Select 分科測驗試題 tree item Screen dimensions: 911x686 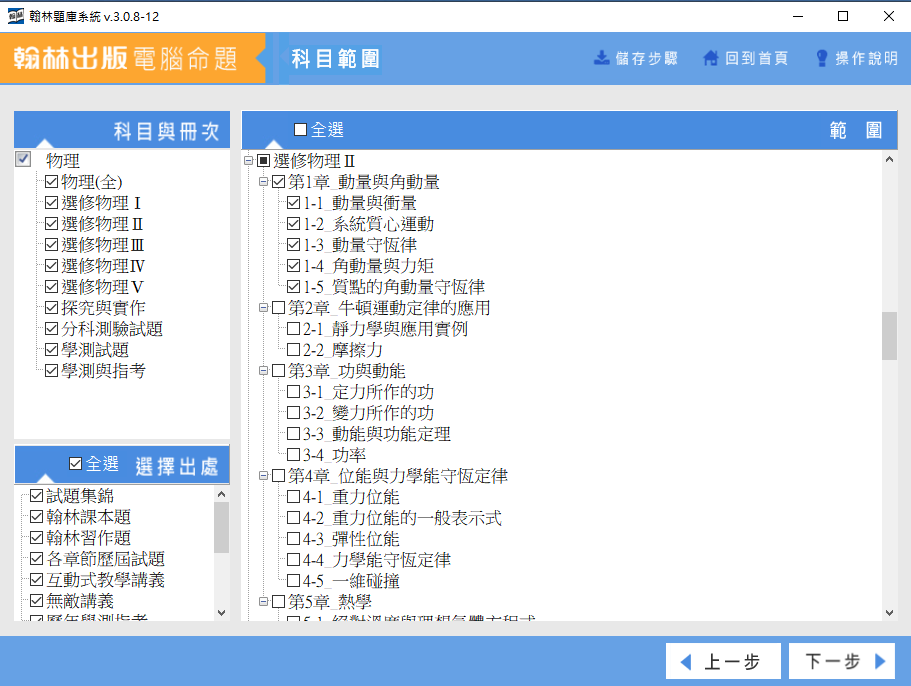(x=112, y=329)
